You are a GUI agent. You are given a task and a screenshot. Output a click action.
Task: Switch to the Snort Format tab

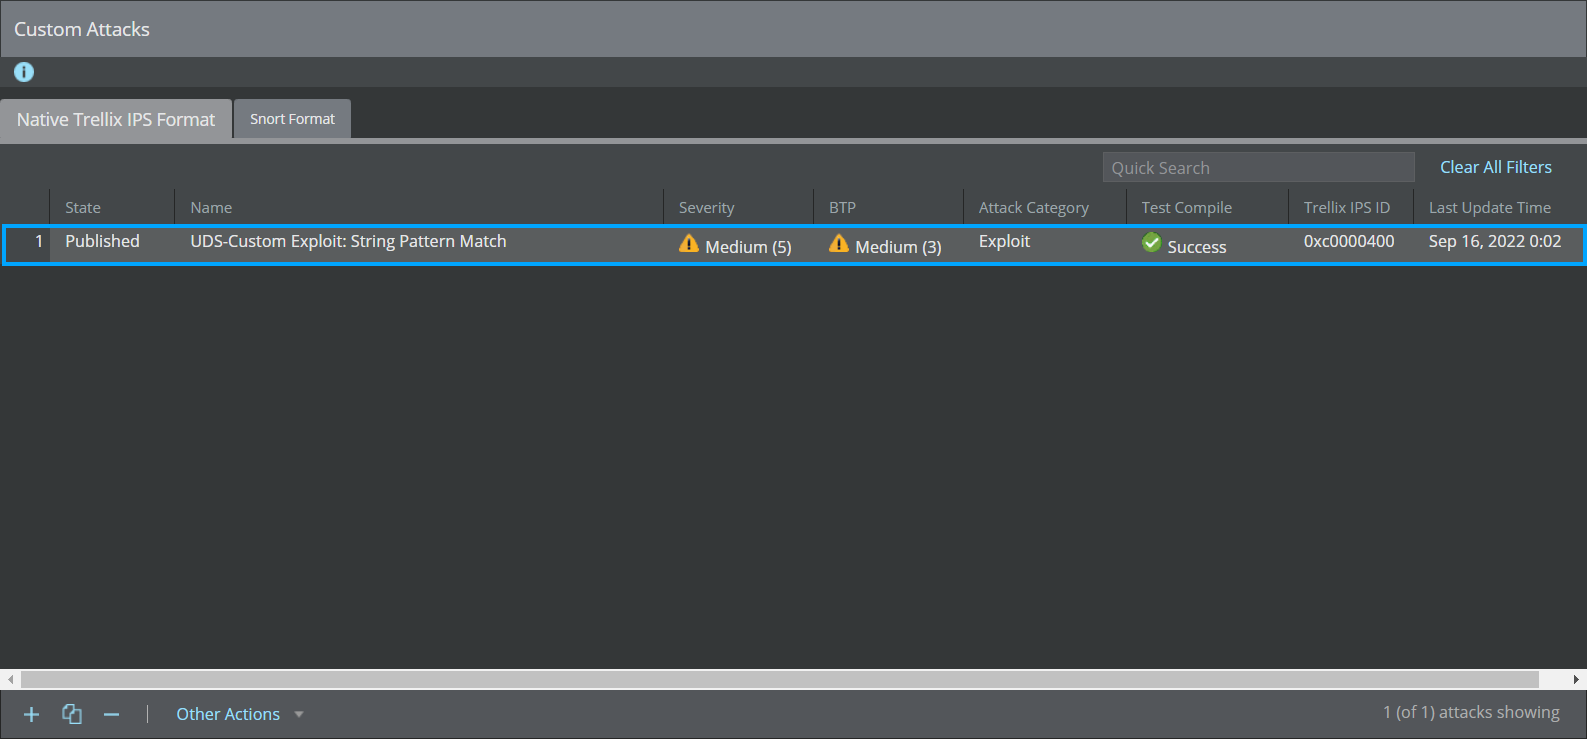click(292, 119)
